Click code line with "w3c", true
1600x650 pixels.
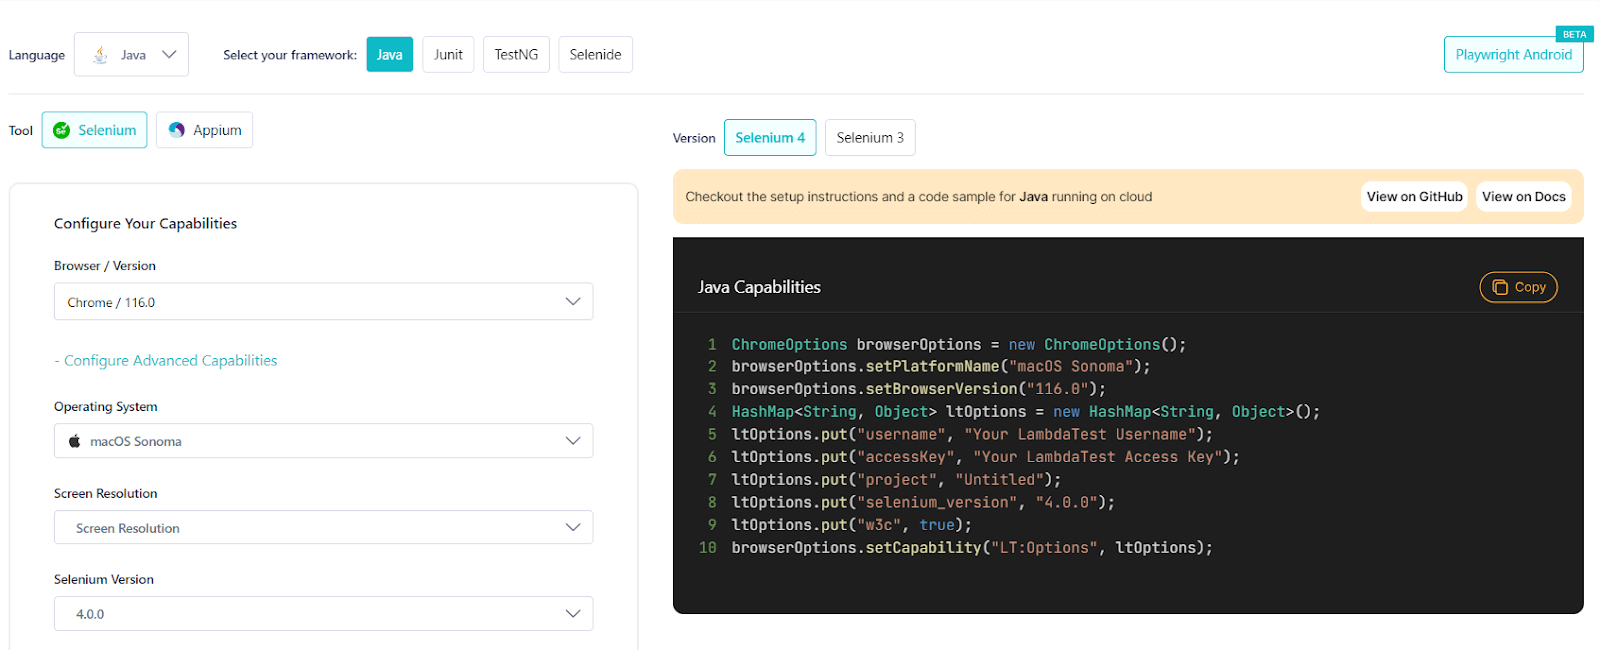(x=851, y=525)
